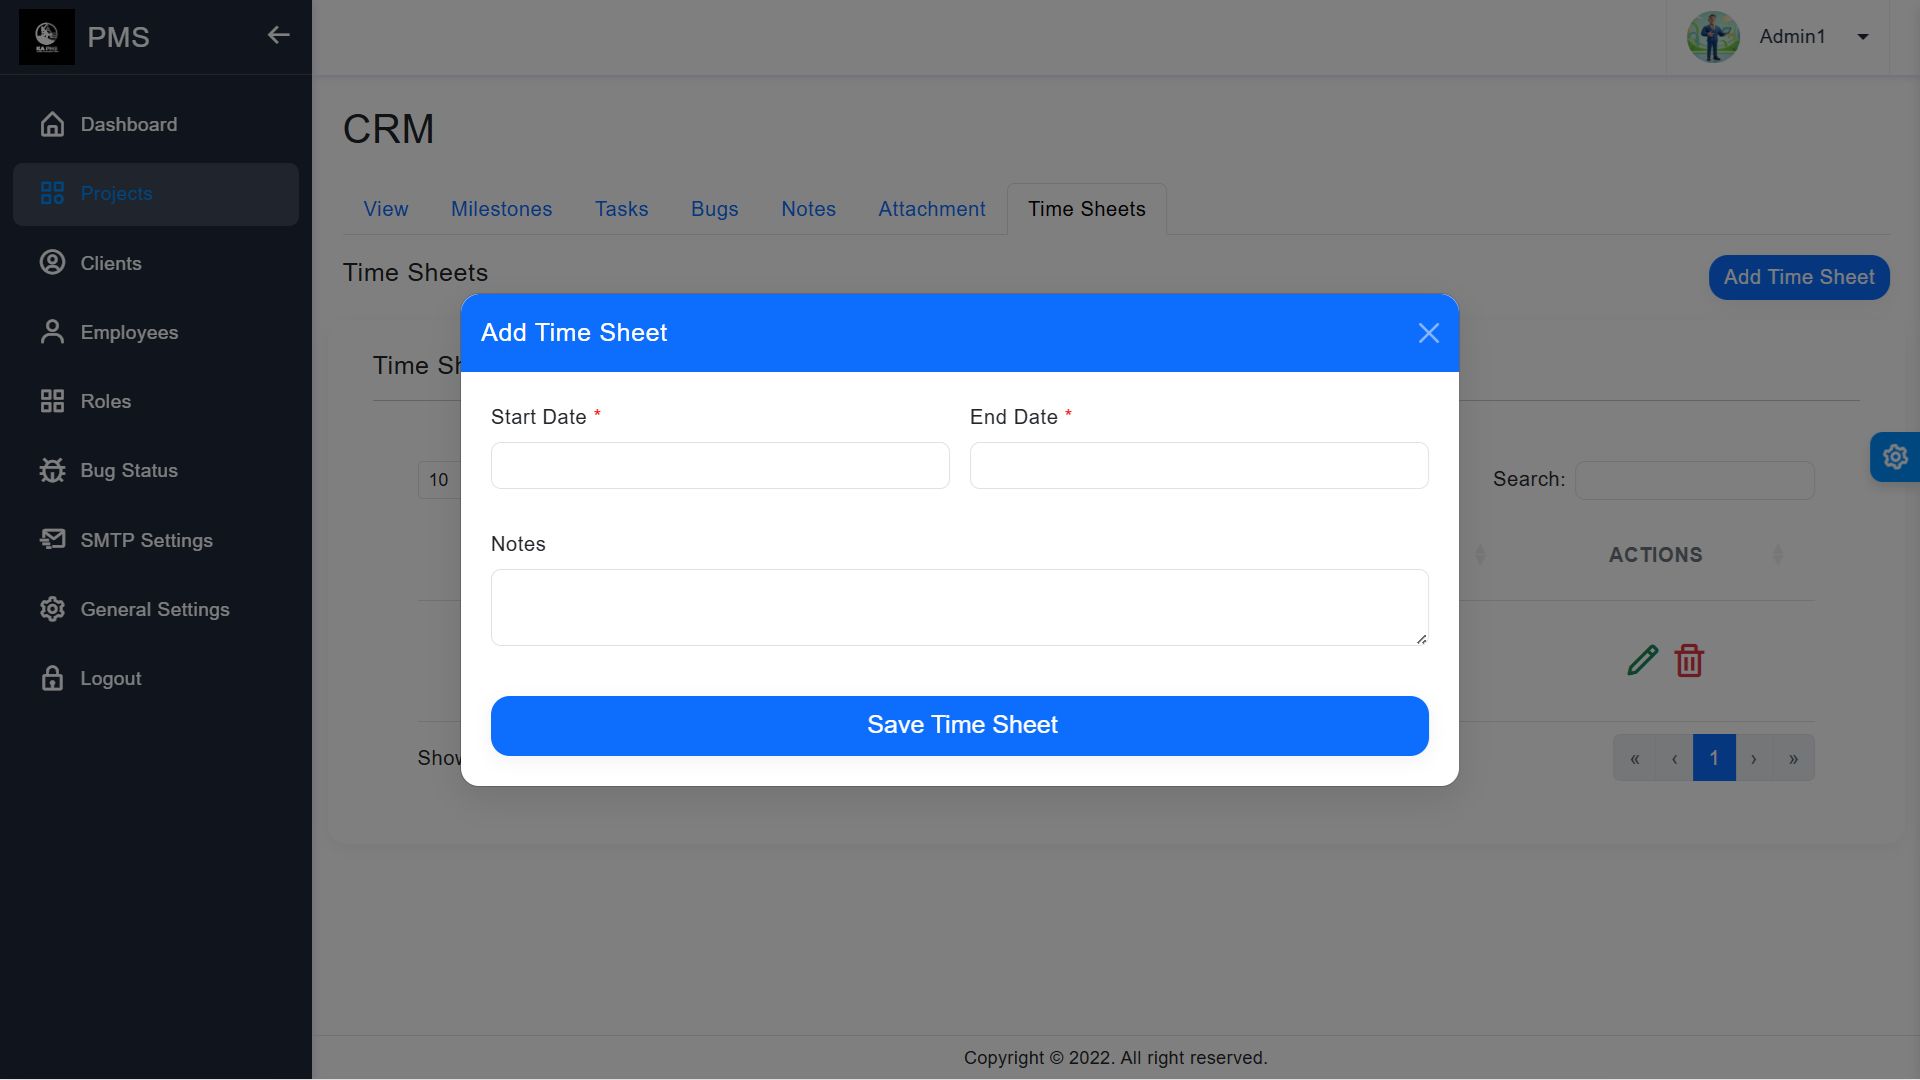
Task: Switch to the Milestones tab
Action: point(501,209)
